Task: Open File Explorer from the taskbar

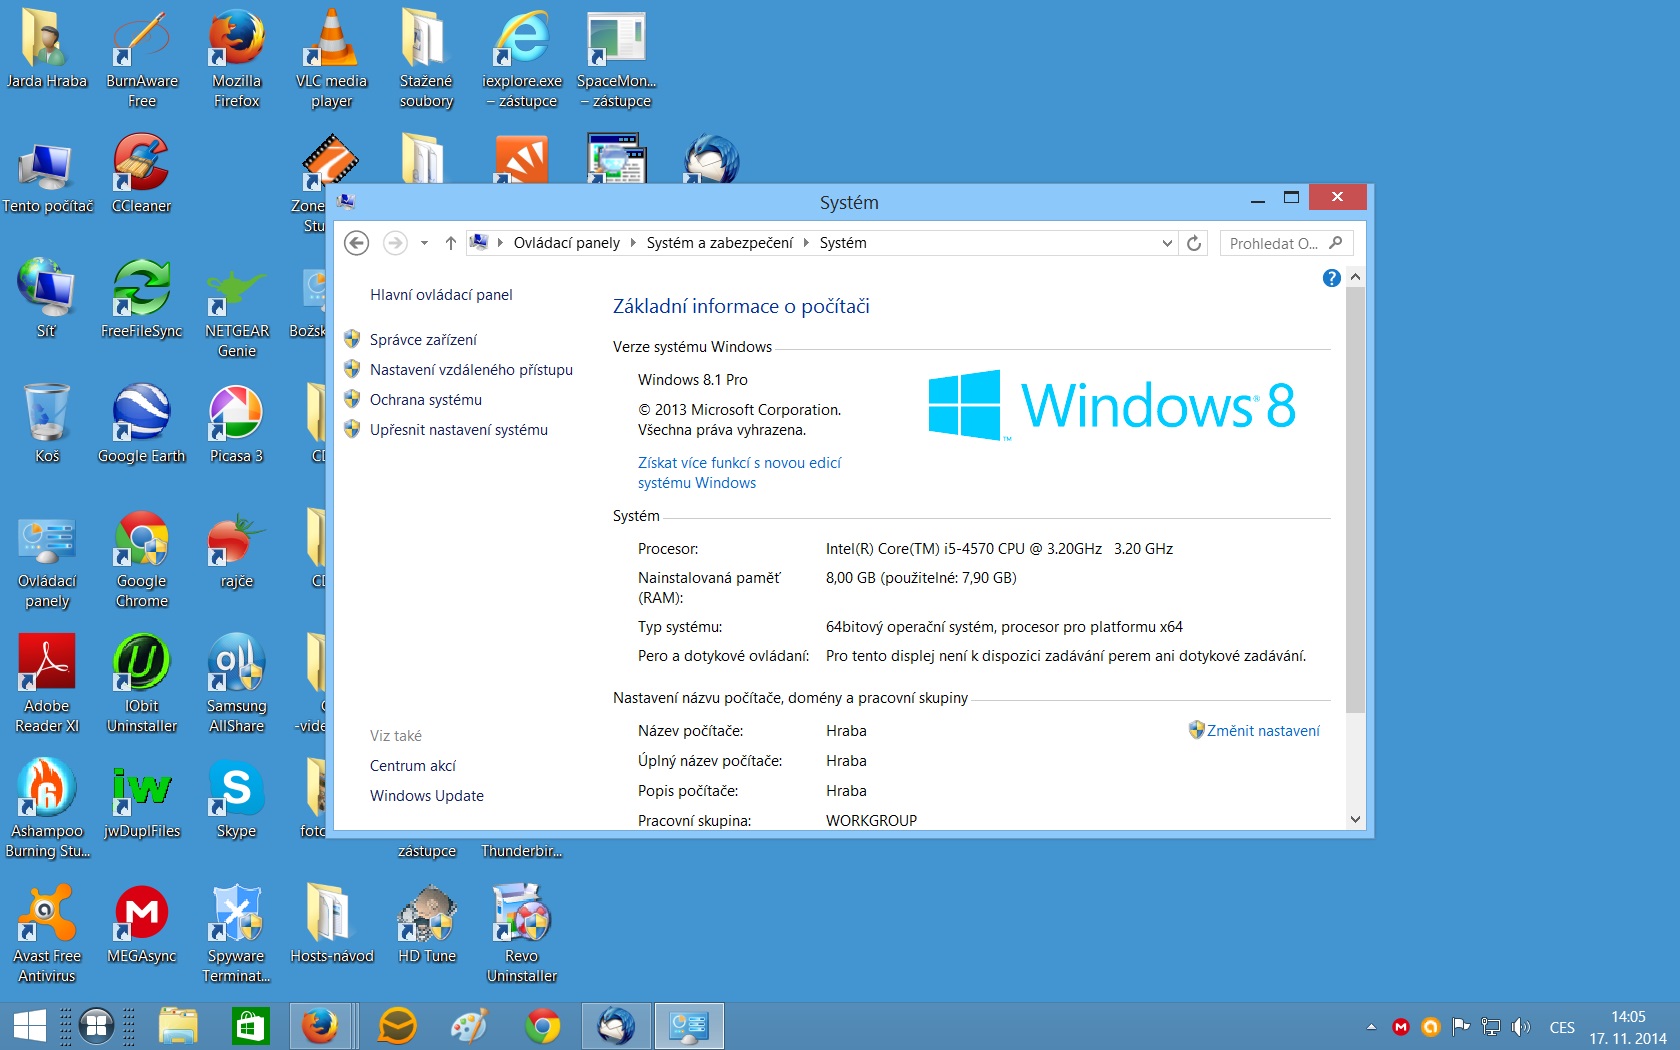Action: pos(179,1026)
